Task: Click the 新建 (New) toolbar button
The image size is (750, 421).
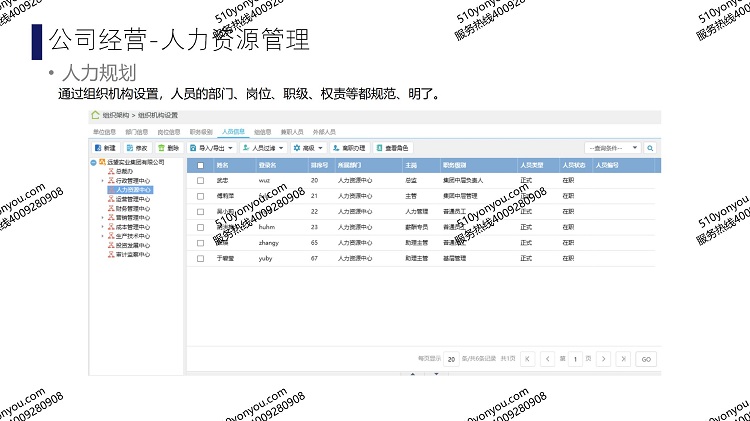Action: 105,147
